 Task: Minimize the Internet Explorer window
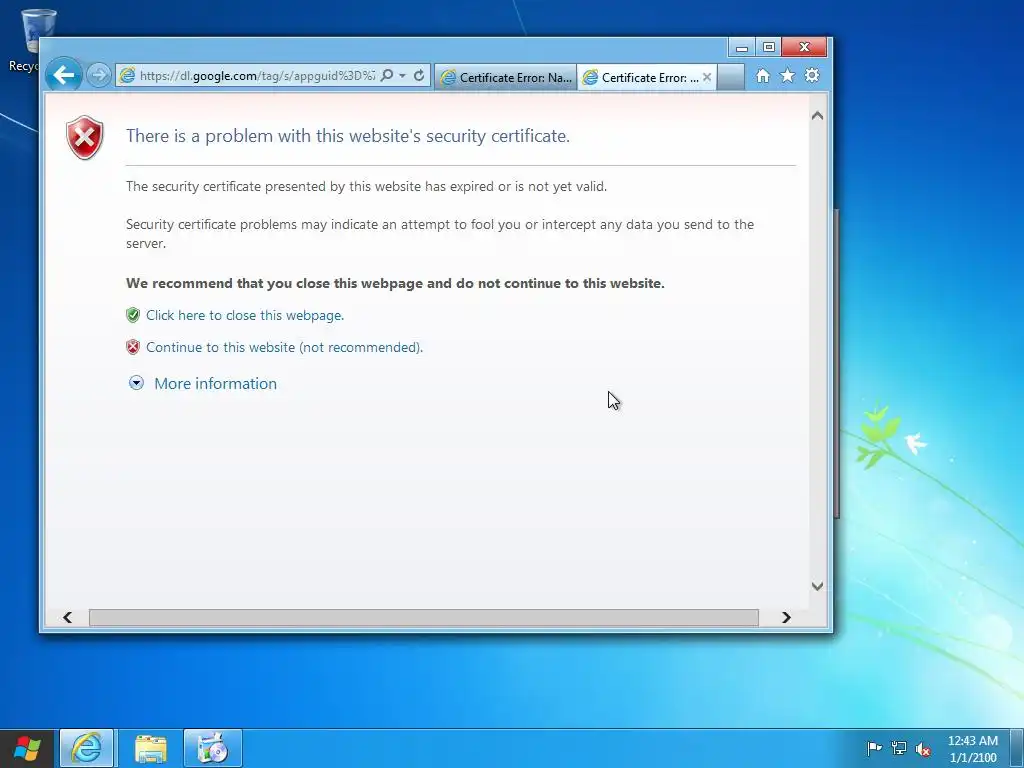742,48
